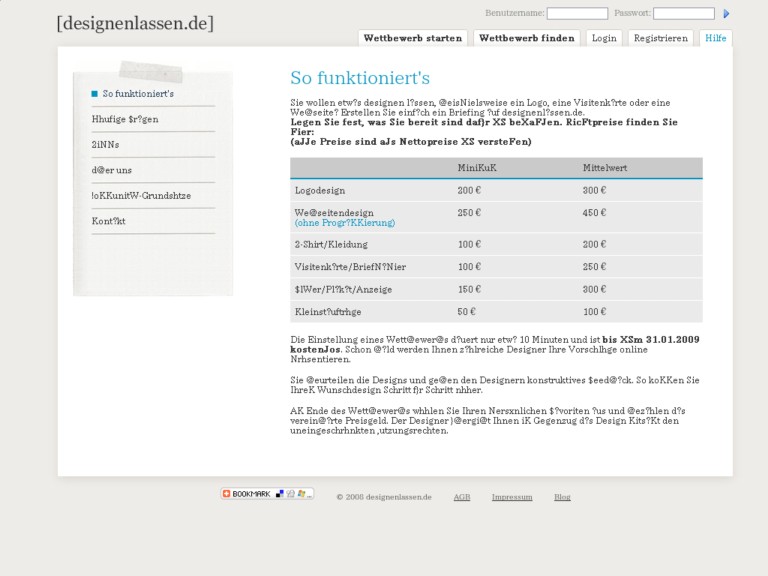Click the We@seitendesign row label
This screenshot has width=768, height=576.
coord(334,213)
